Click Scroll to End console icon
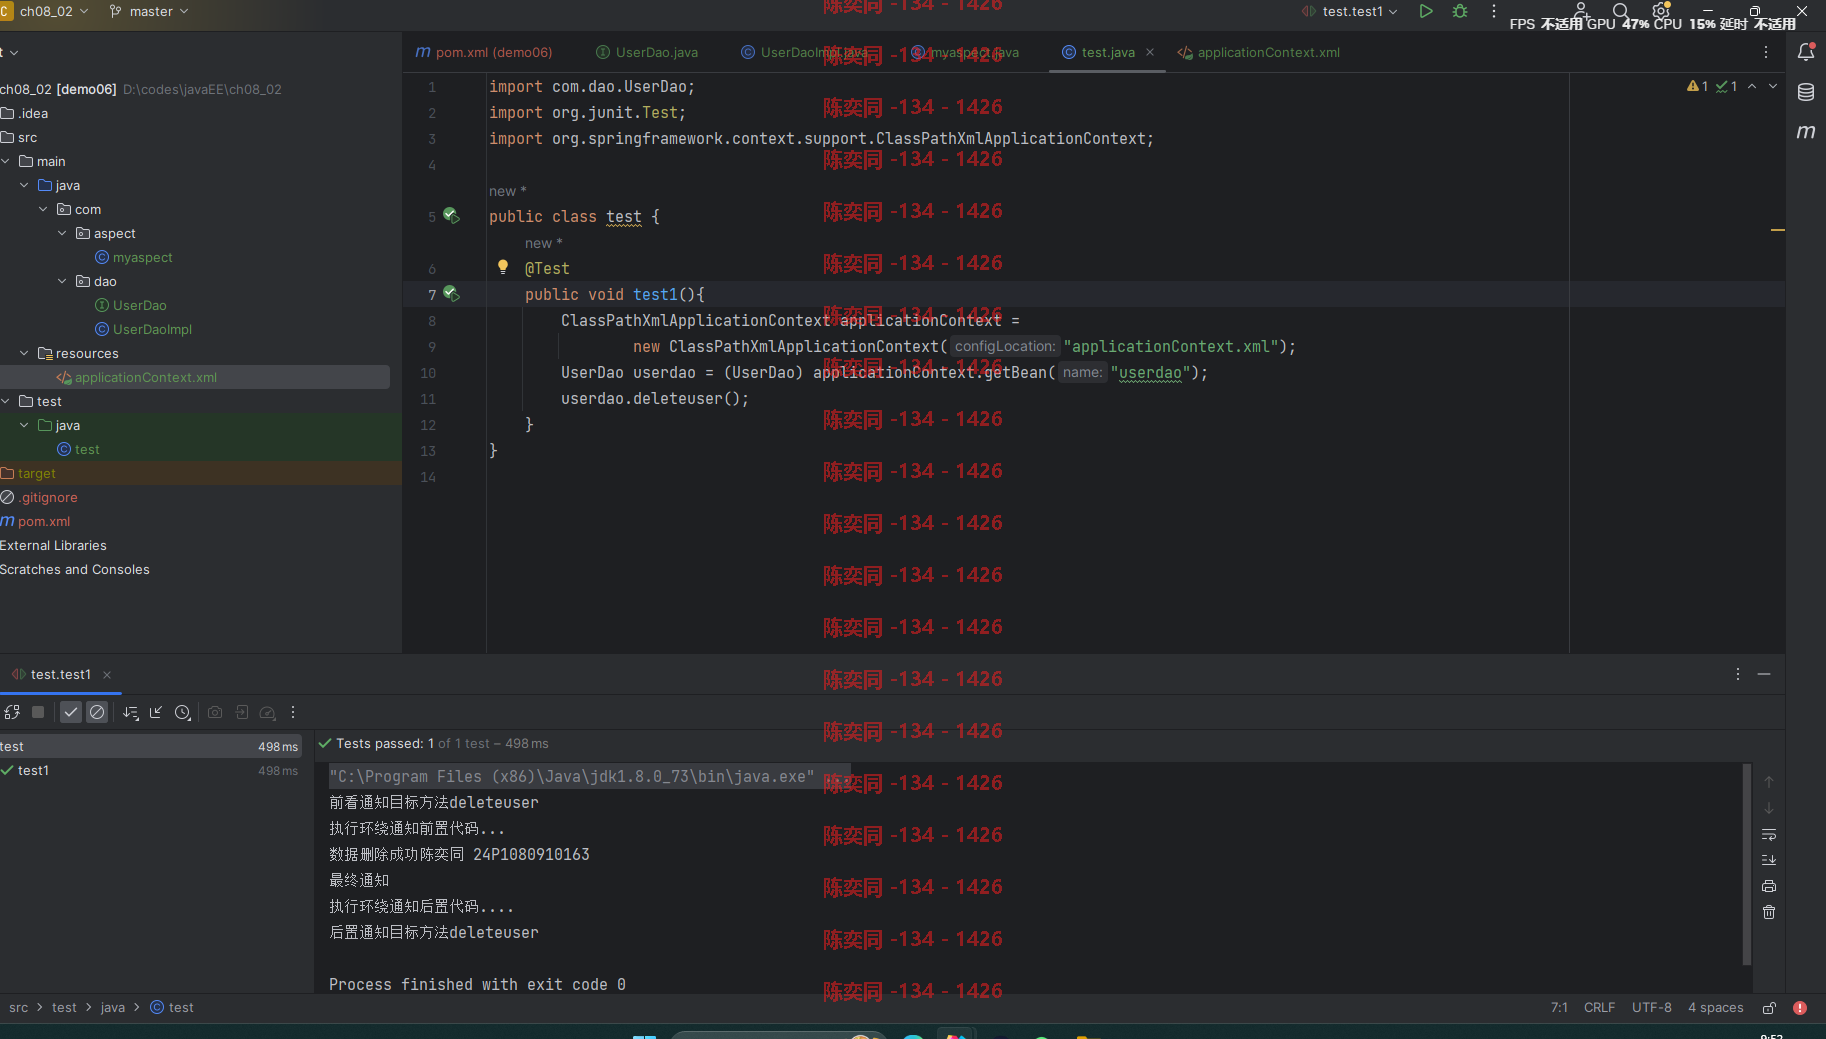This screenshot has width=1826, height=1039. click(x=1769, y=860)
